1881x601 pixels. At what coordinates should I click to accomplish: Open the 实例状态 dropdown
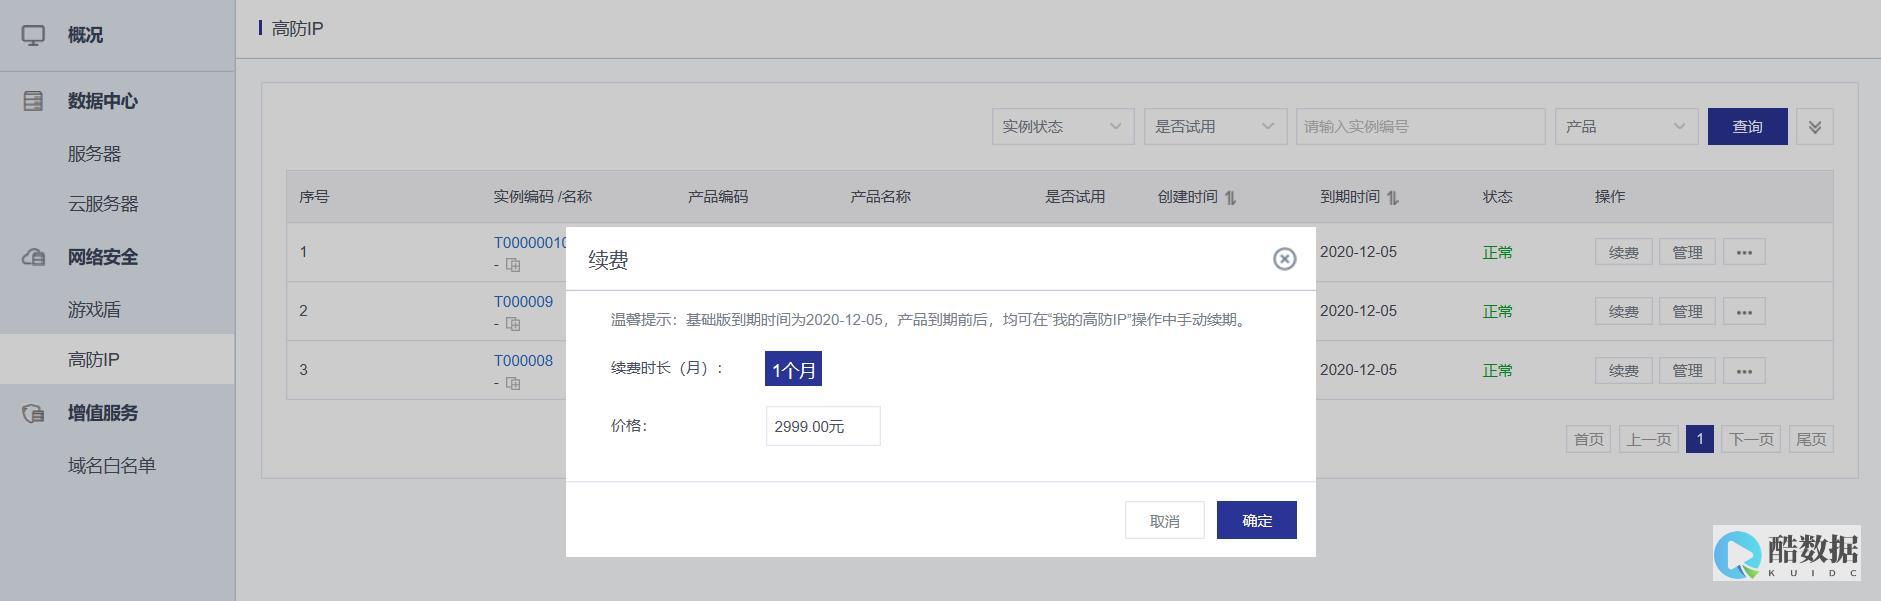pyautogui.click(x=1063, y=127)
